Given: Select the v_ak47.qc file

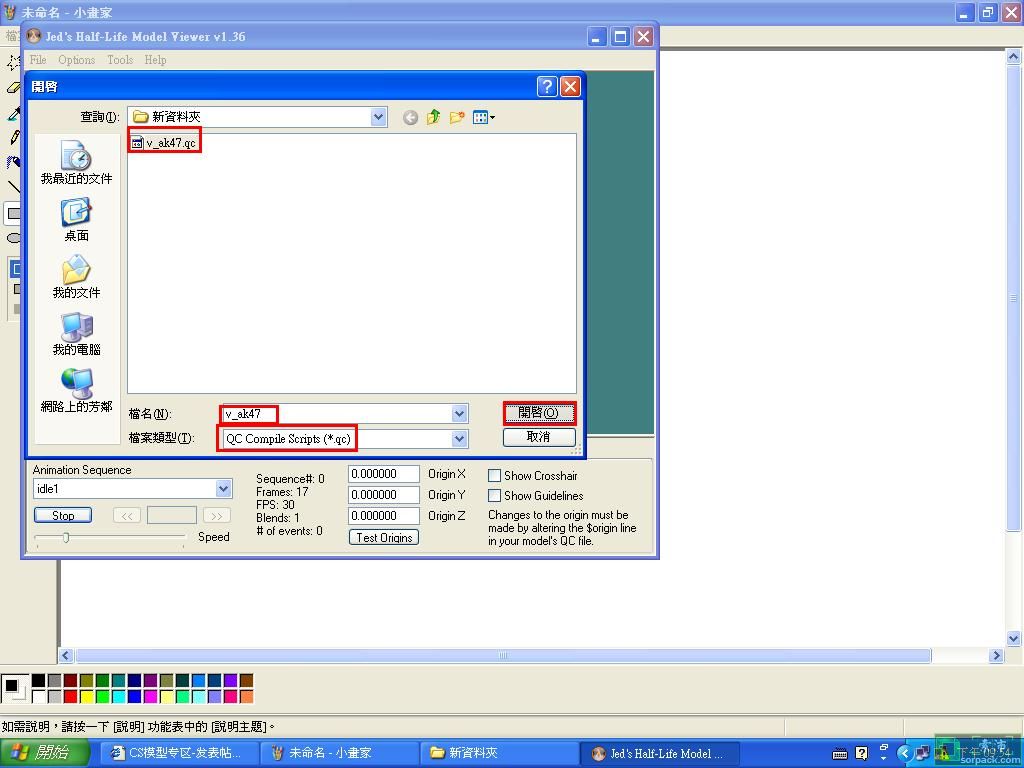Looking at the screenshot, I should pyautogui.click(x=163, y=142).
